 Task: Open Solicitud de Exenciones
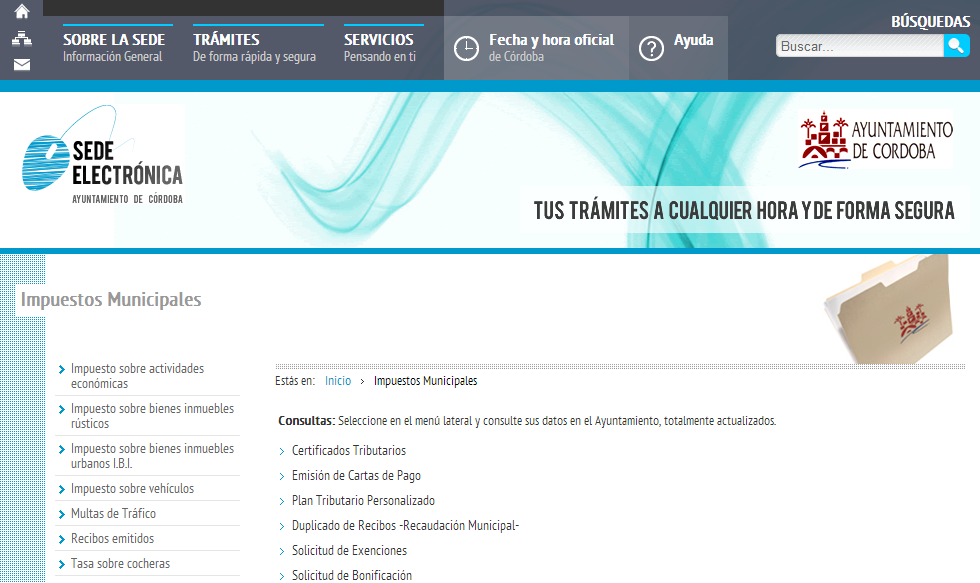[x=349, y=550]
